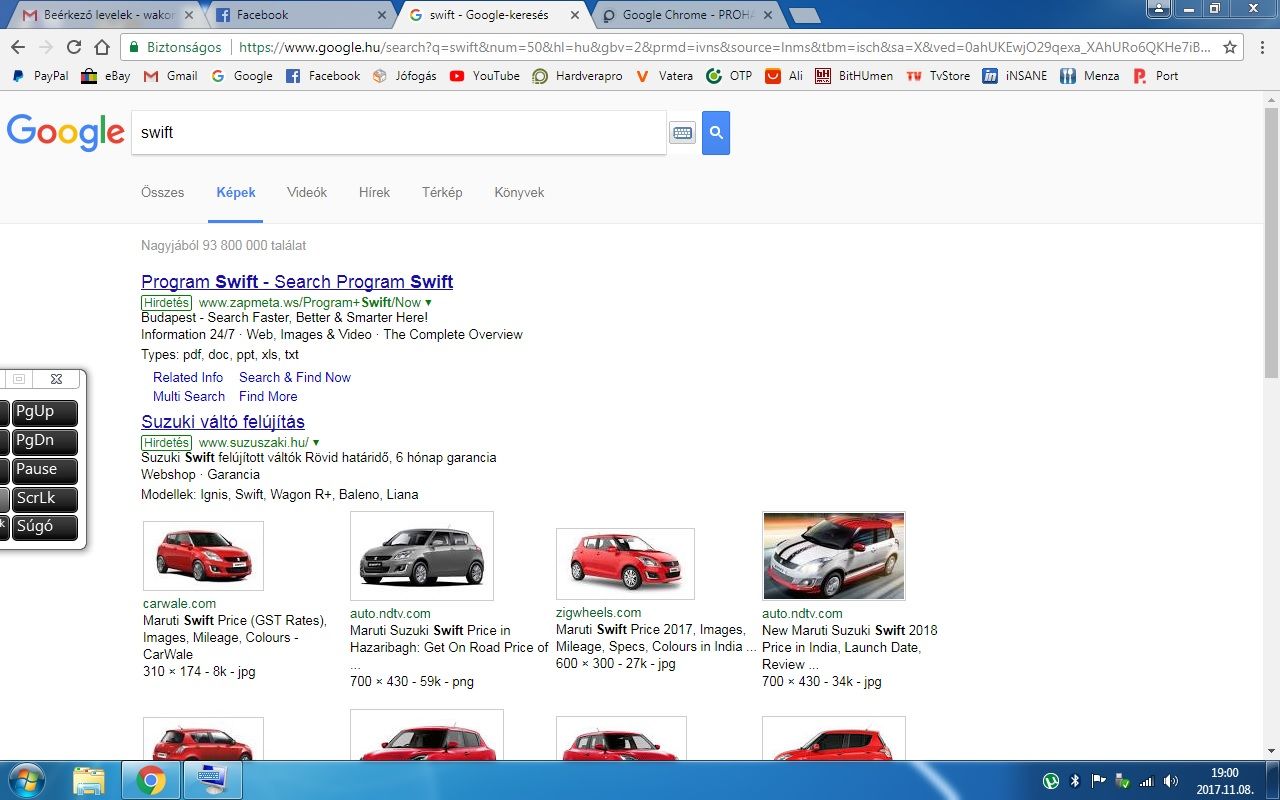Image resolution: width=1280 pixels, height=800 pixels.
Task: Open the Gmail bookmark
Action: pyautogui.click(x=171, y=76)
